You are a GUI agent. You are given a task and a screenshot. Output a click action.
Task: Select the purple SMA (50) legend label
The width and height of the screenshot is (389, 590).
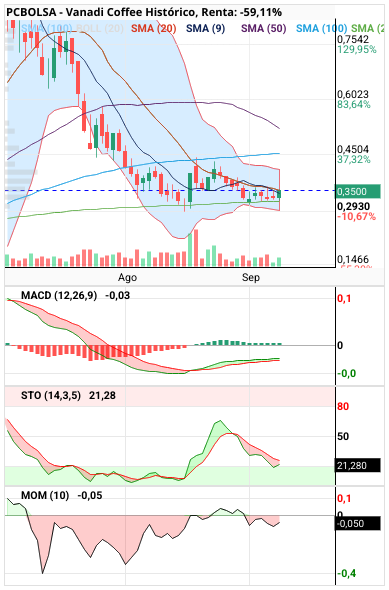pyautogui.click(x=263, y=29)
